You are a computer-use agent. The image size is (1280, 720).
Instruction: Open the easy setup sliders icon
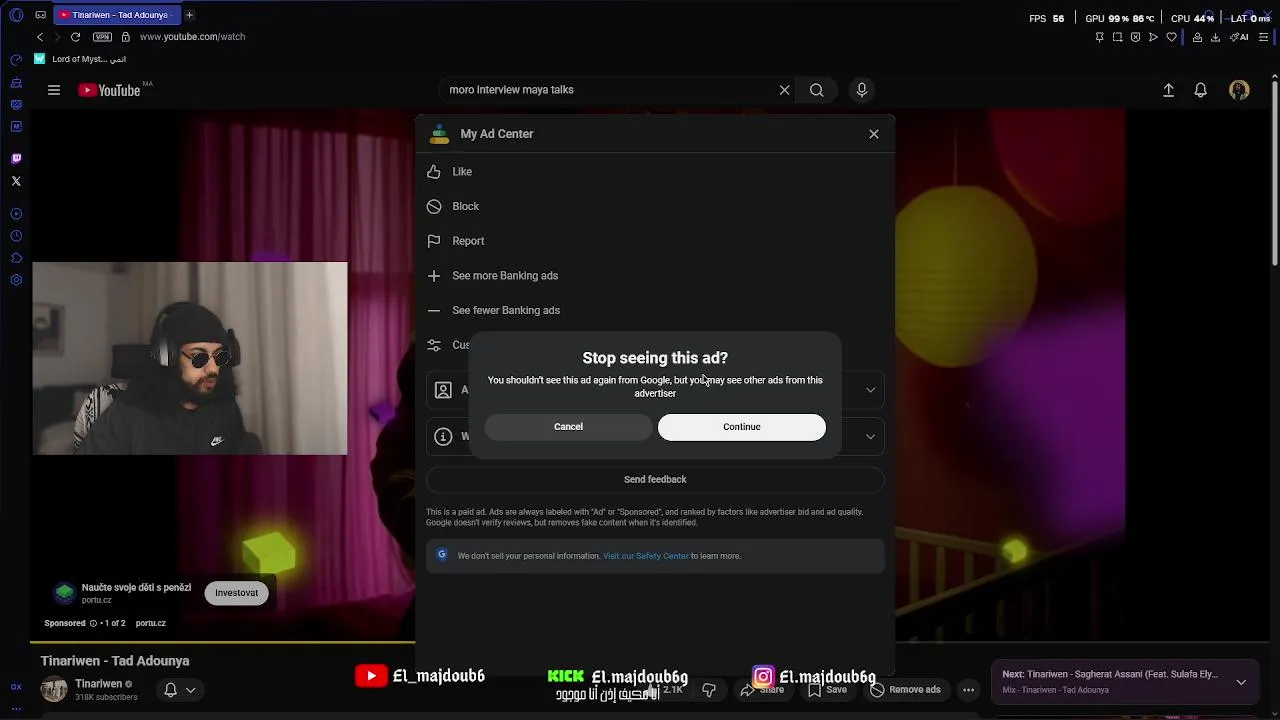1263,37
